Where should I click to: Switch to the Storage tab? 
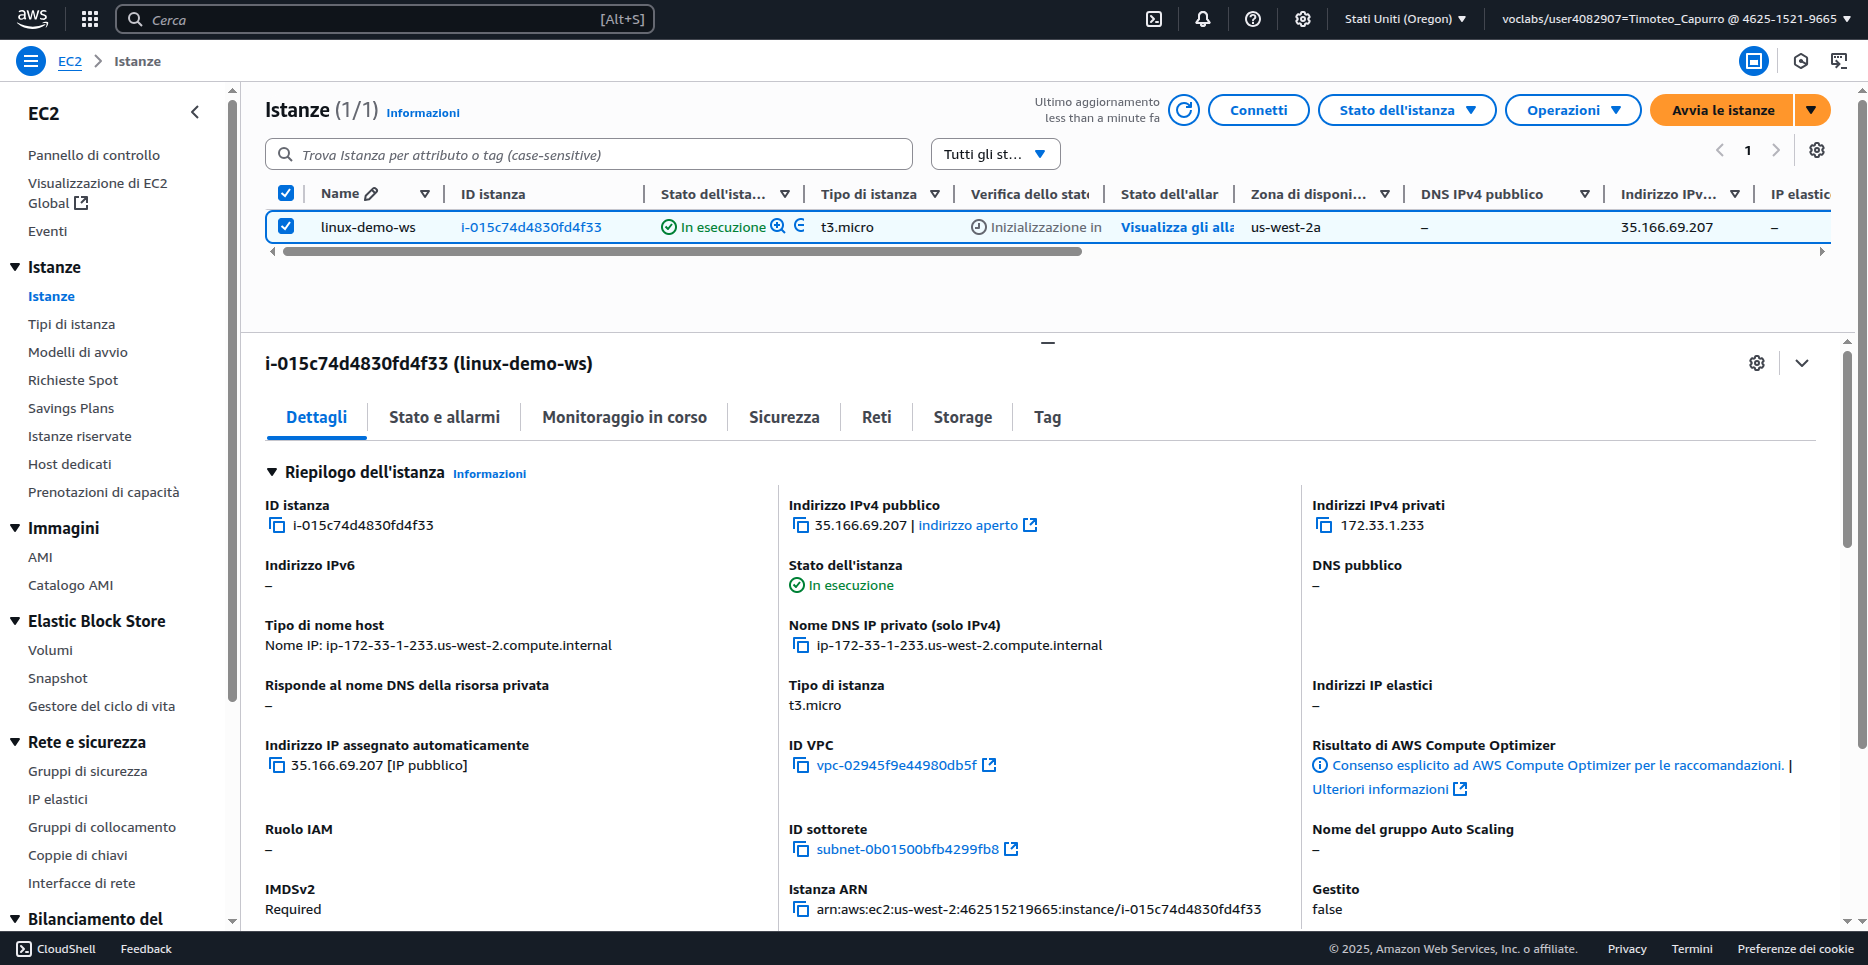(963, 417)
